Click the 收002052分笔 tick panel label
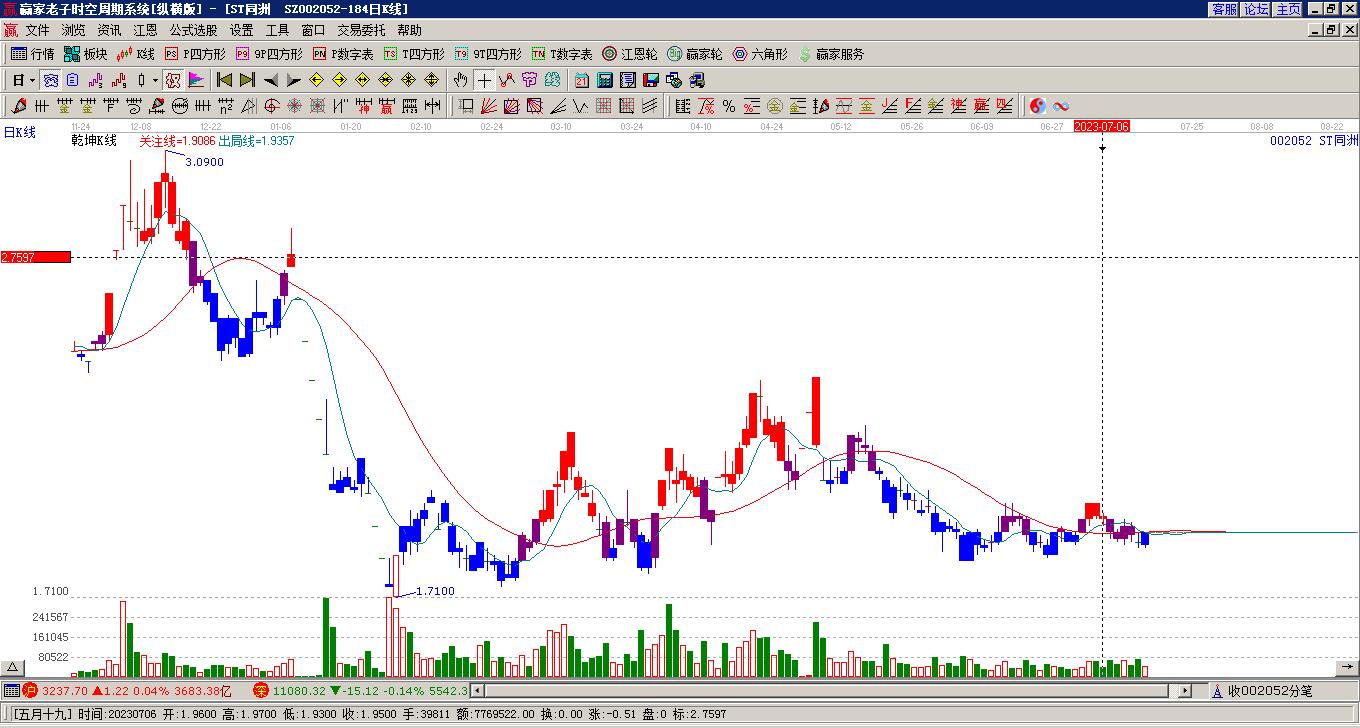Viewport: 1360px width, 728px height. click(1270, 691)
